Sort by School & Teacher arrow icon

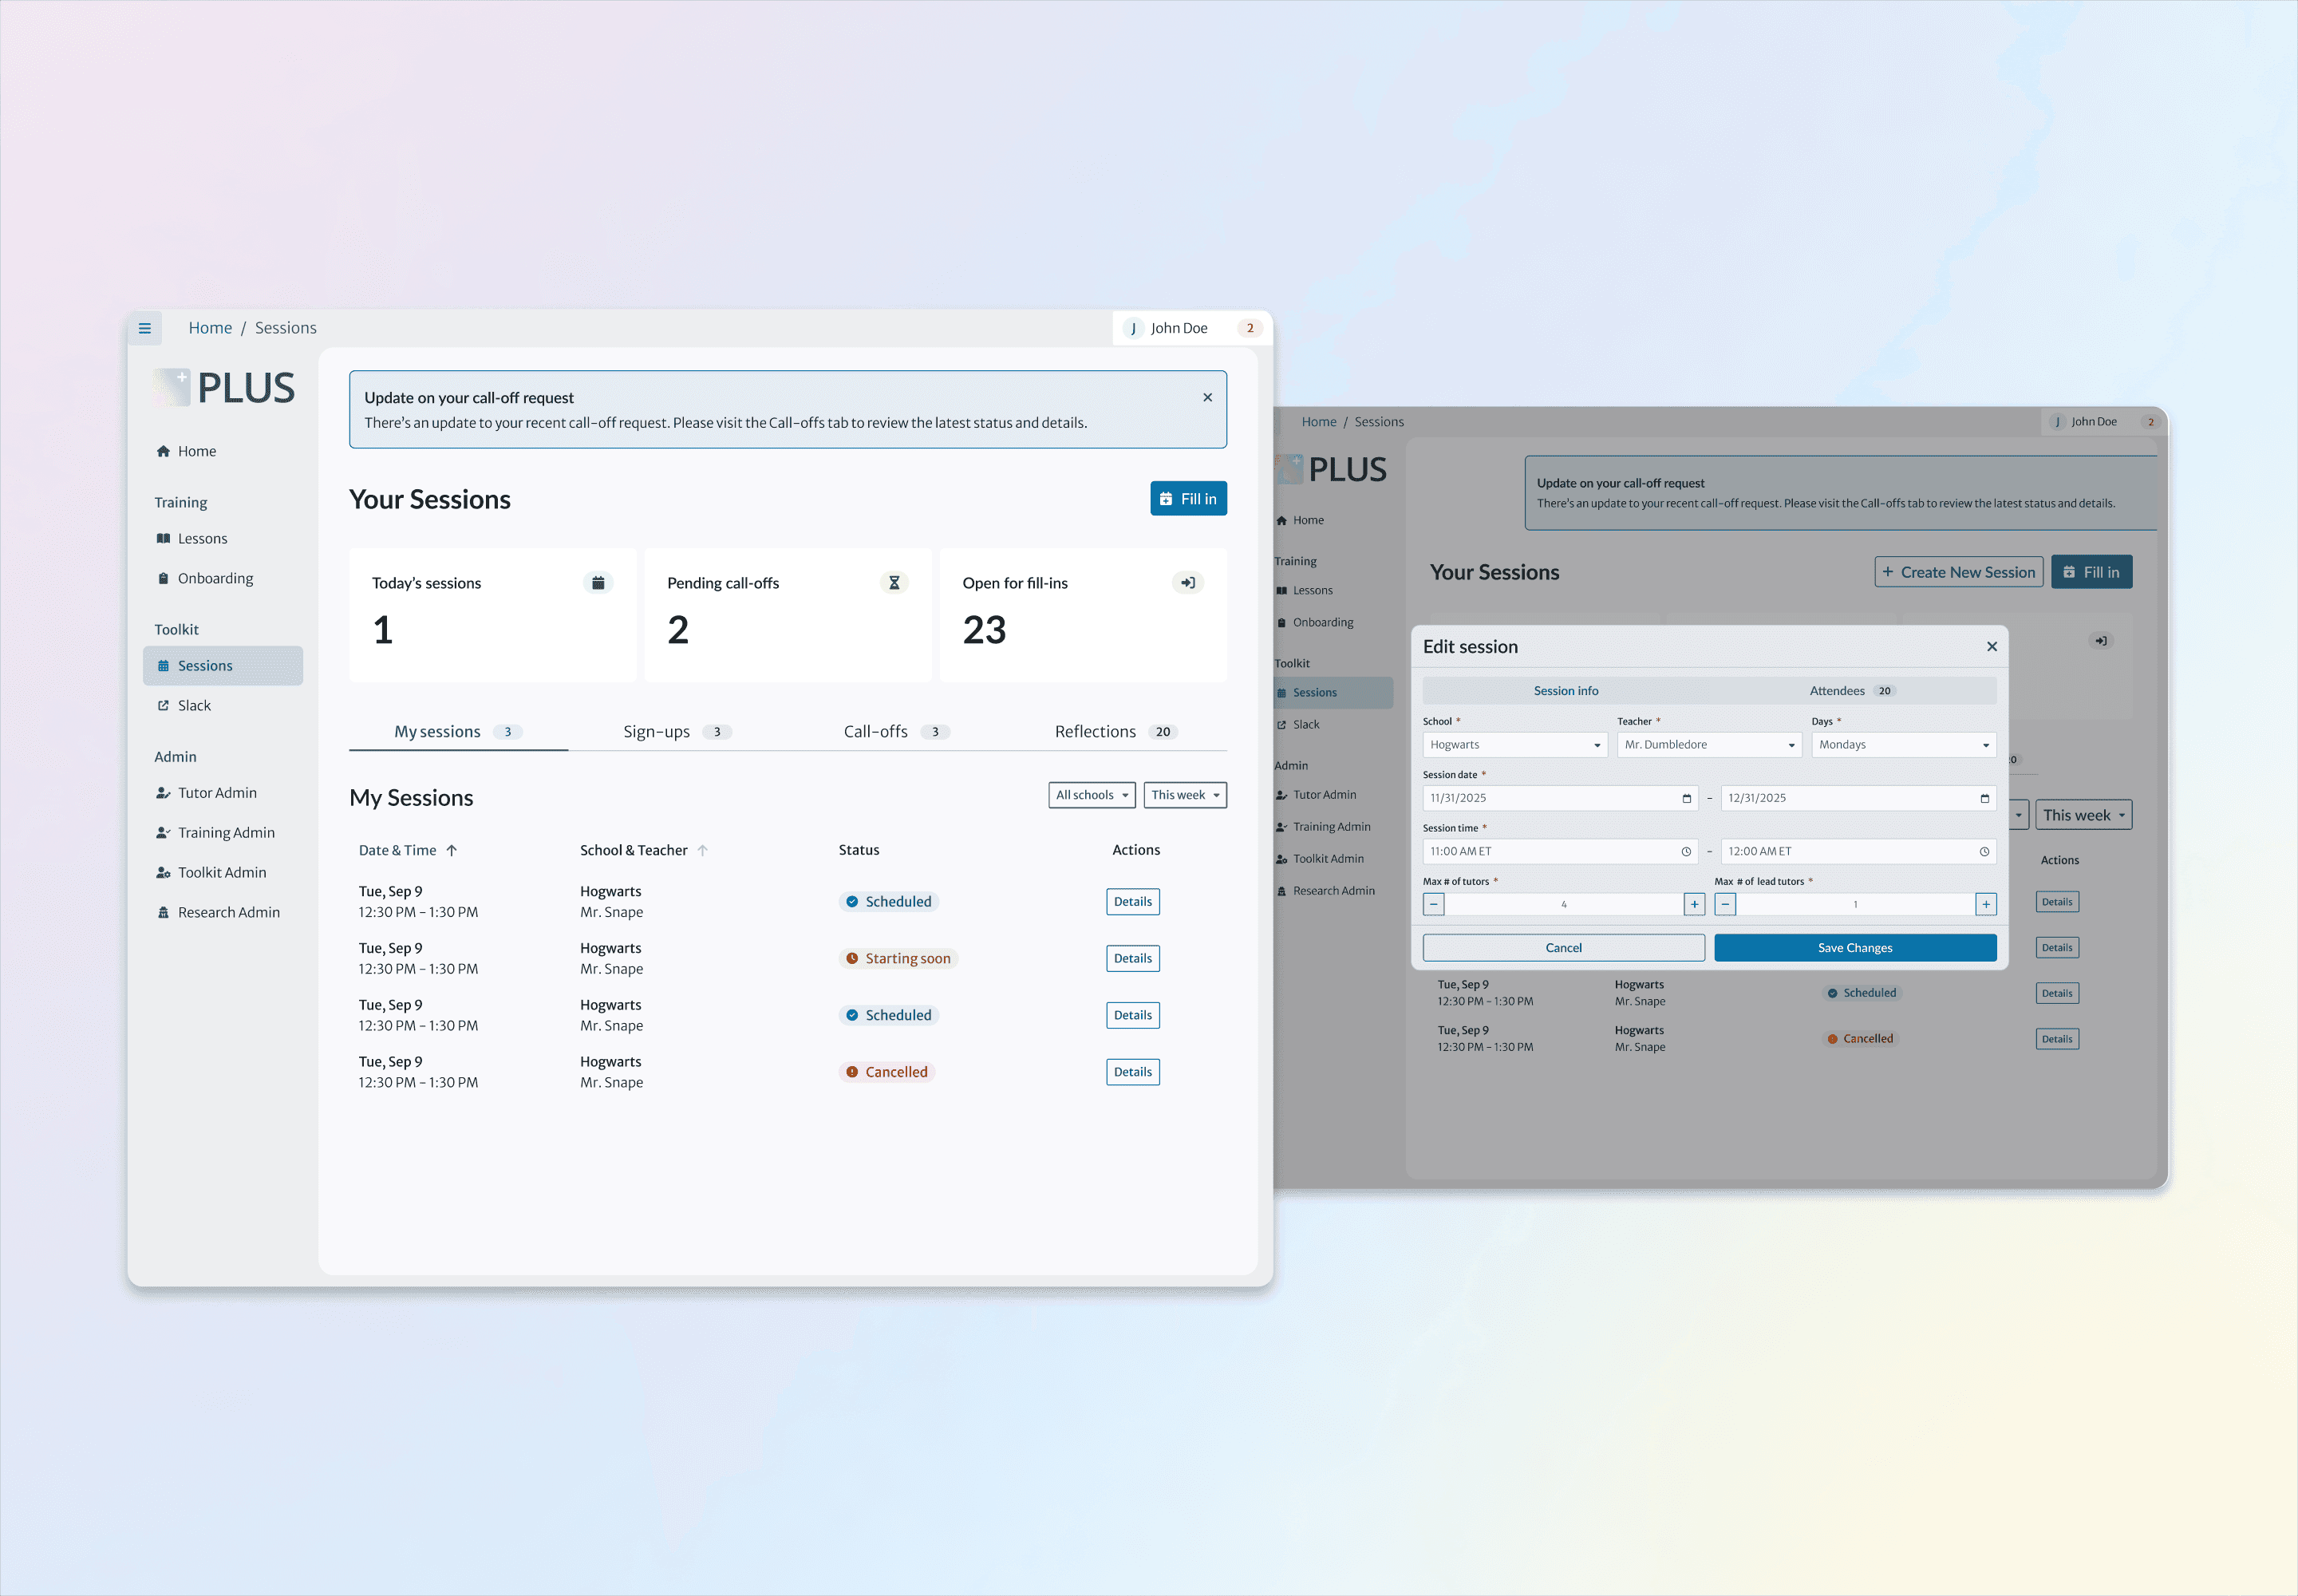[703, 850]
